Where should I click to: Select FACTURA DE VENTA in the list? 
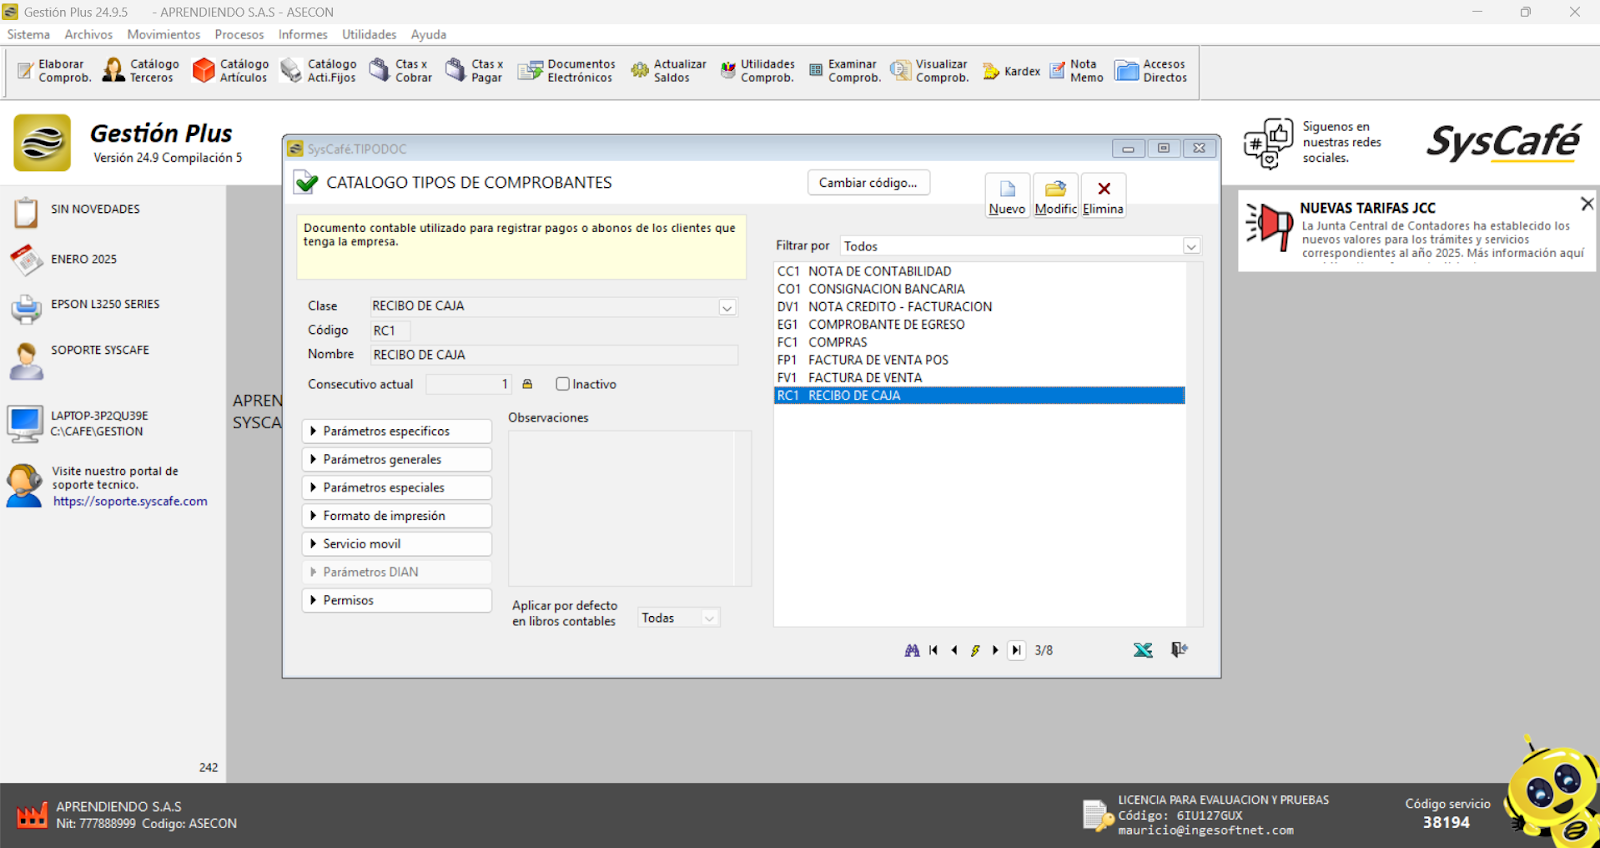tap(865, 378)
